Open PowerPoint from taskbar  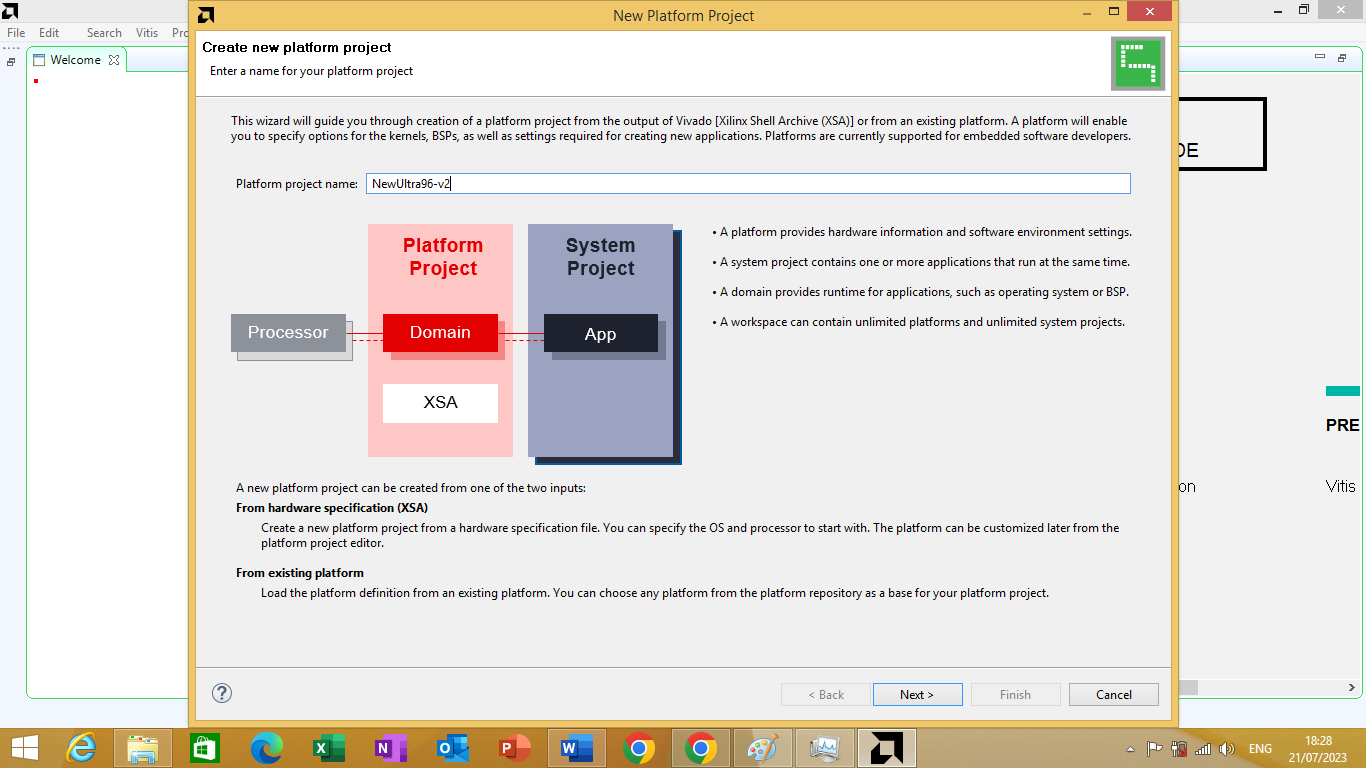(515, 748)
